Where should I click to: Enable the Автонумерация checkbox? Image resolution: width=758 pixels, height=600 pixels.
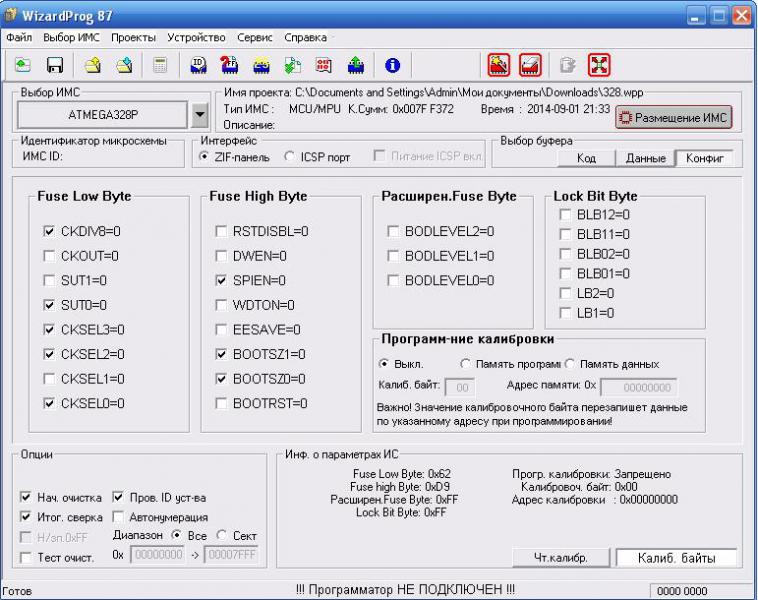tap(118, 517)
